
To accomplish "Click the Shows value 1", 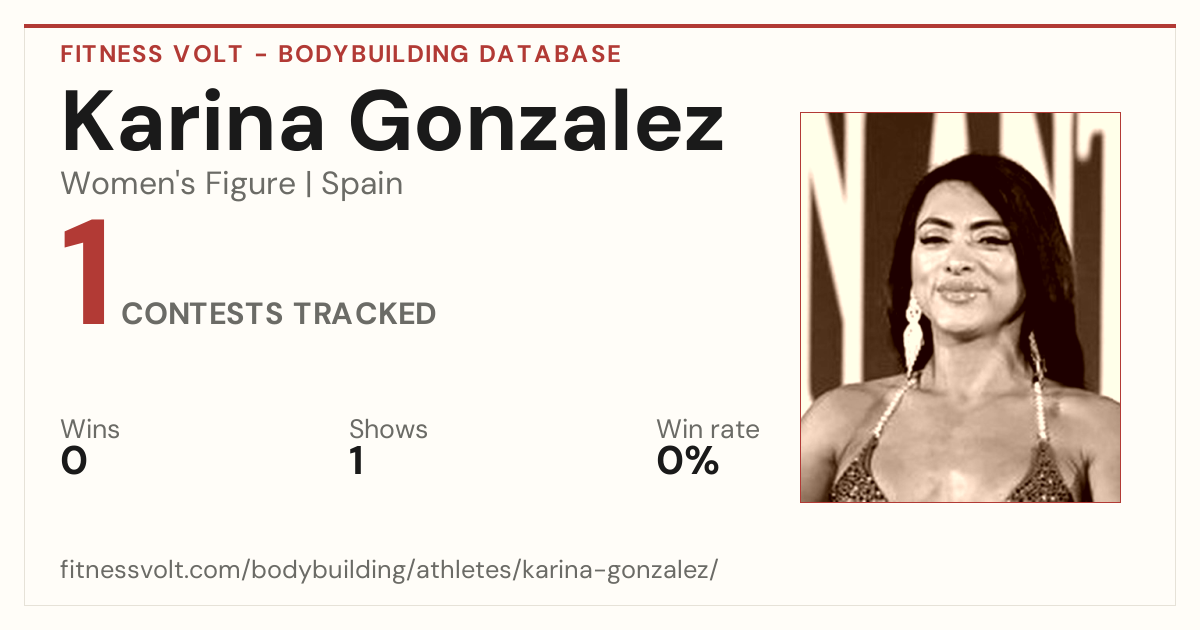I will (356, 461).
